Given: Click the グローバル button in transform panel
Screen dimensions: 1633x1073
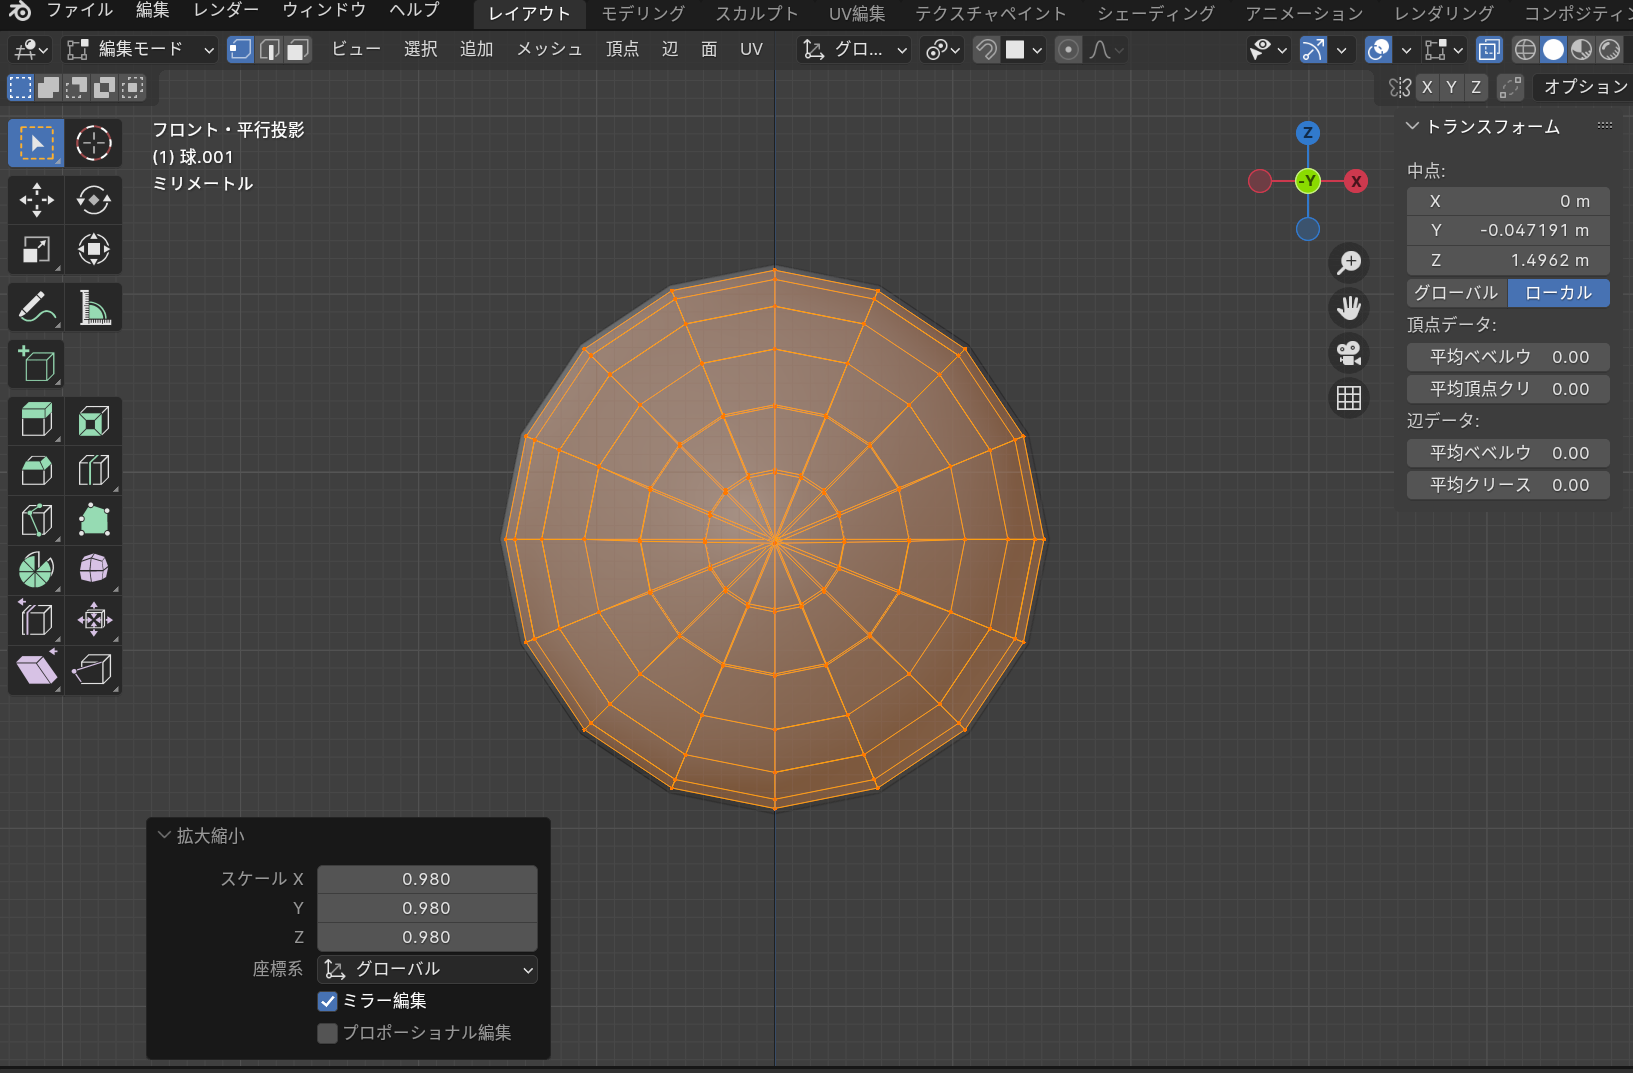Looking at the screenshot, I should [1456, 293].
